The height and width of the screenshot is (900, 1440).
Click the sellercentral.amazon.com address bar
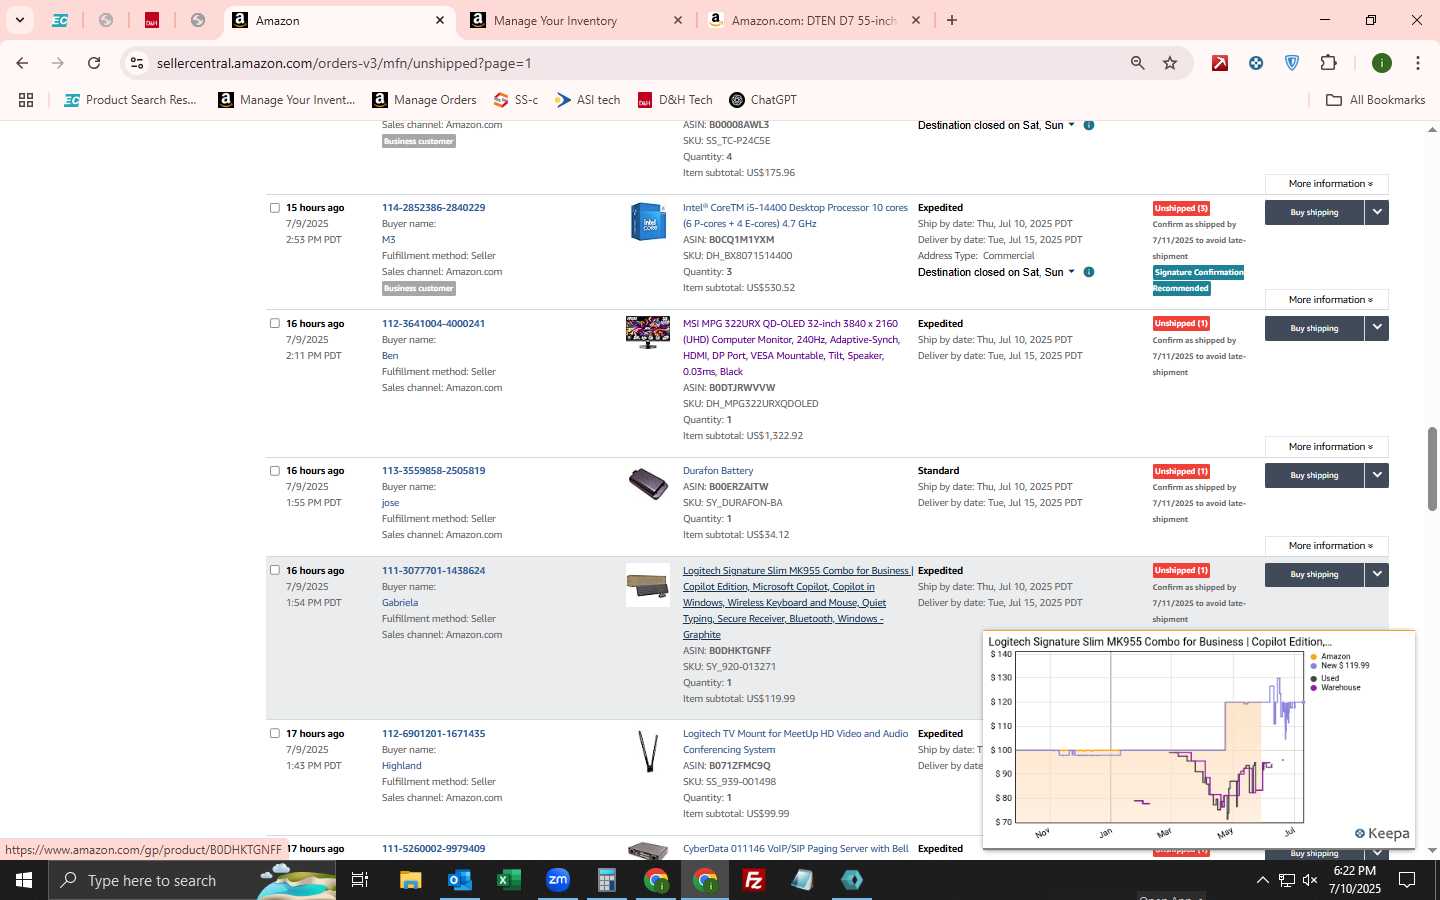click(x=630, y=63)
